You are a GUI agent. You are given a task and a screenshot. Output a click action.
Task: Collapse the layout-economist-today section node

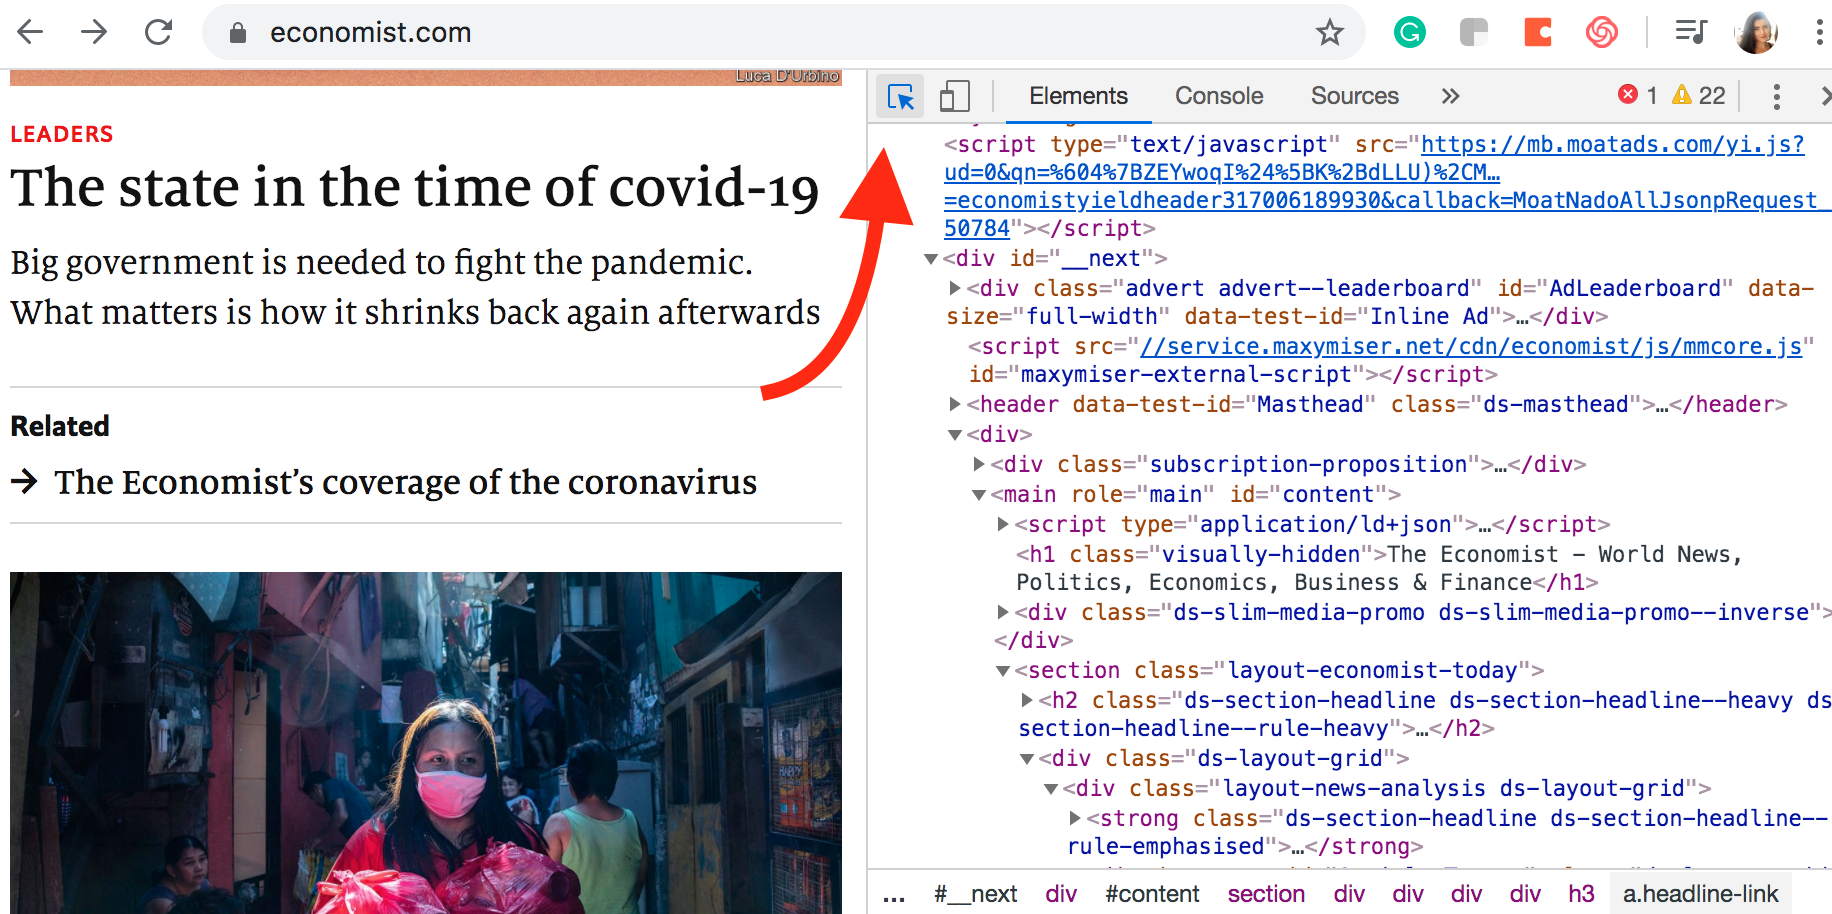pos(1003,671)
